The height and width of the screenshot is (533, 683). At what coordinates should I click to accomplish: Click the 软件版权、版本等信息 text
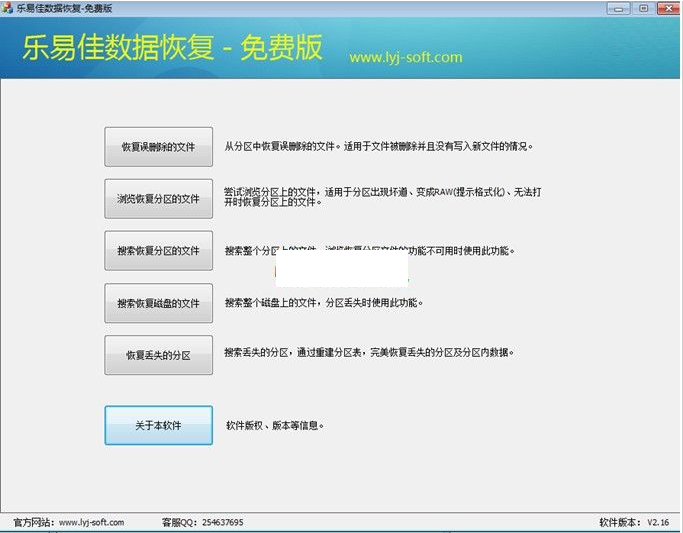point(275,425)
